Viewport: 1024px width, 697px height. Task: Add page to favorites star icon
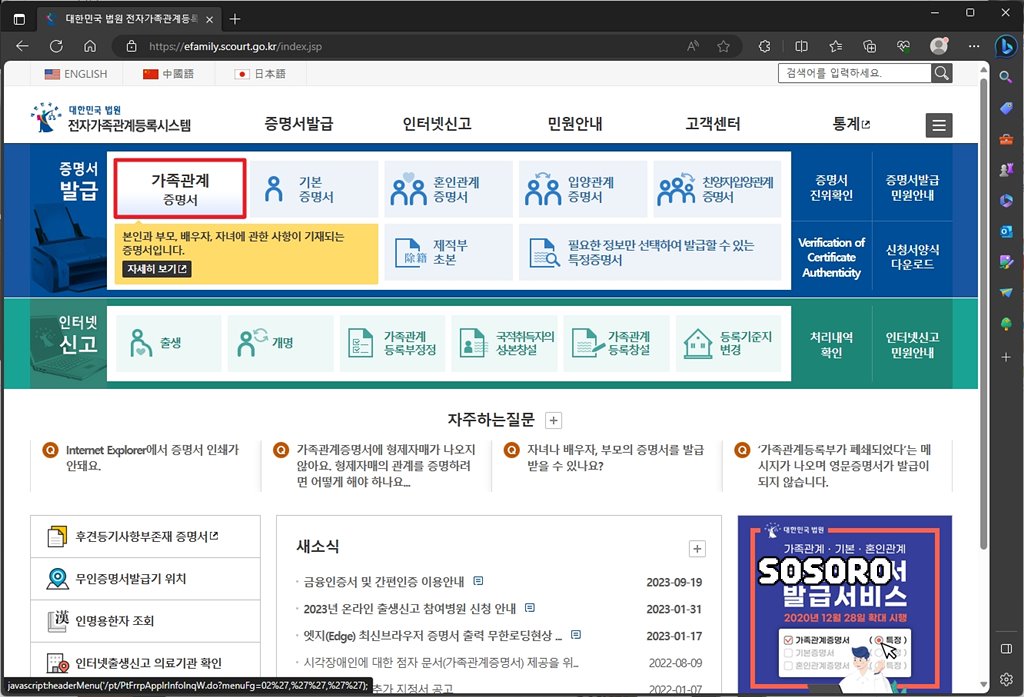[x=723, y=46]
